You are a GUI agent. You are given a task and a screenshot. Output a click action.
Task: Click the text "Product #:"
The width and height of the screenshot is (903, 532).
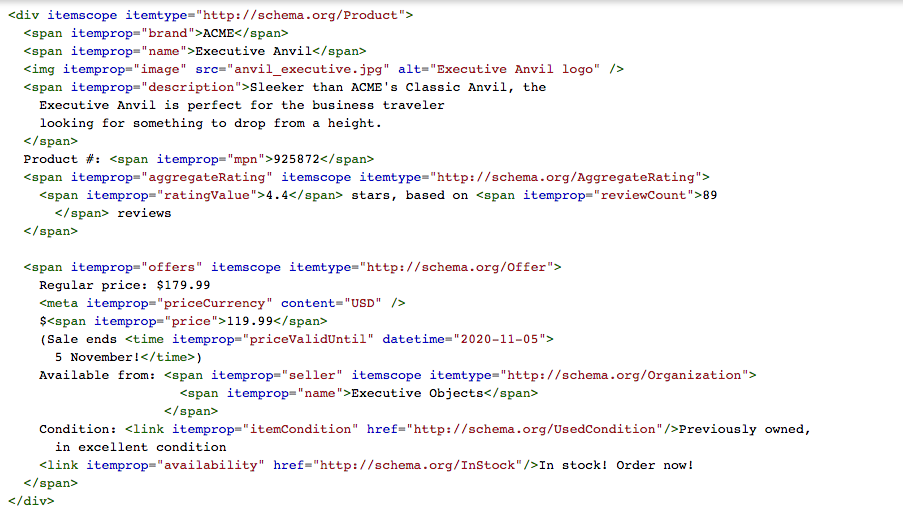[62, 159]
